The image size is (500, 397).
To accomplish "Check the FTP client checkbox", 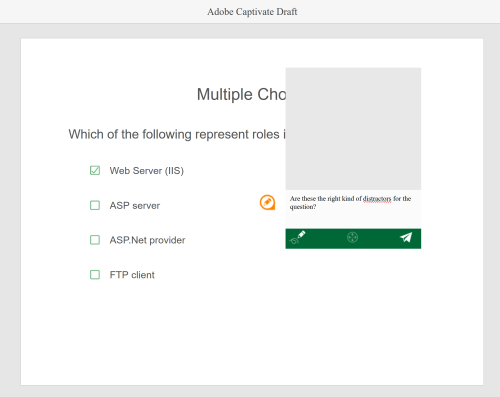I will [95, 275].
